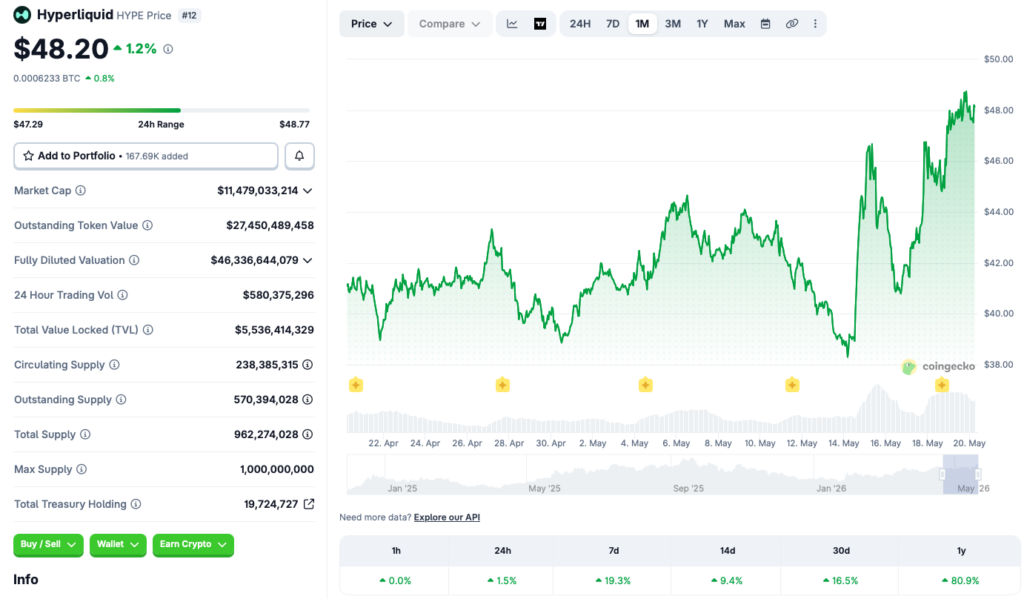Viewport: 1024px width, 599px height.
Task: Open Market Cap info tooltip icon
Action: (80, 191)
